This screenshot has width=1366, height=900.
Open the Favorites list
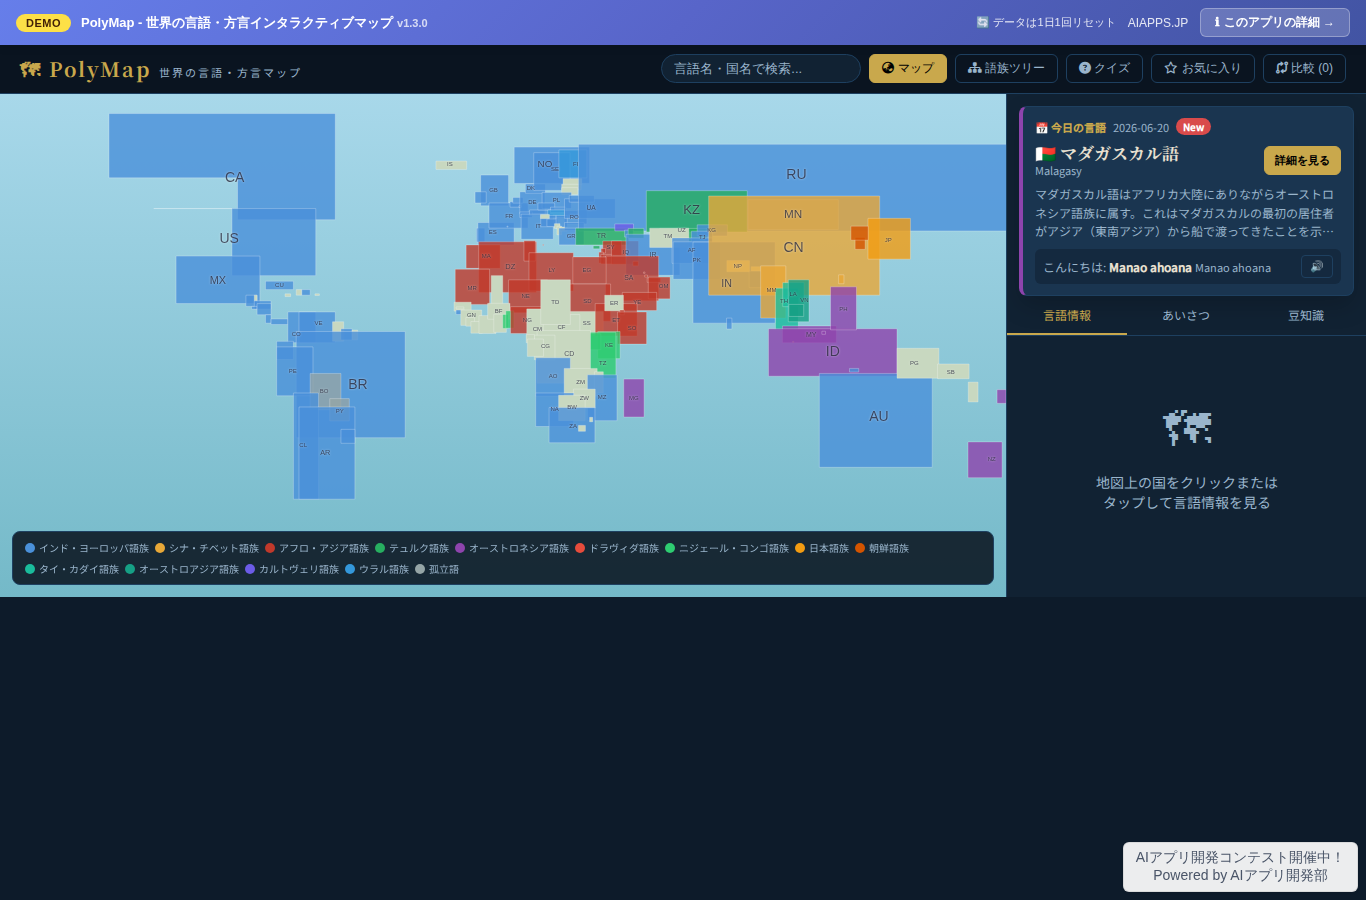(x=1203, y=68)
